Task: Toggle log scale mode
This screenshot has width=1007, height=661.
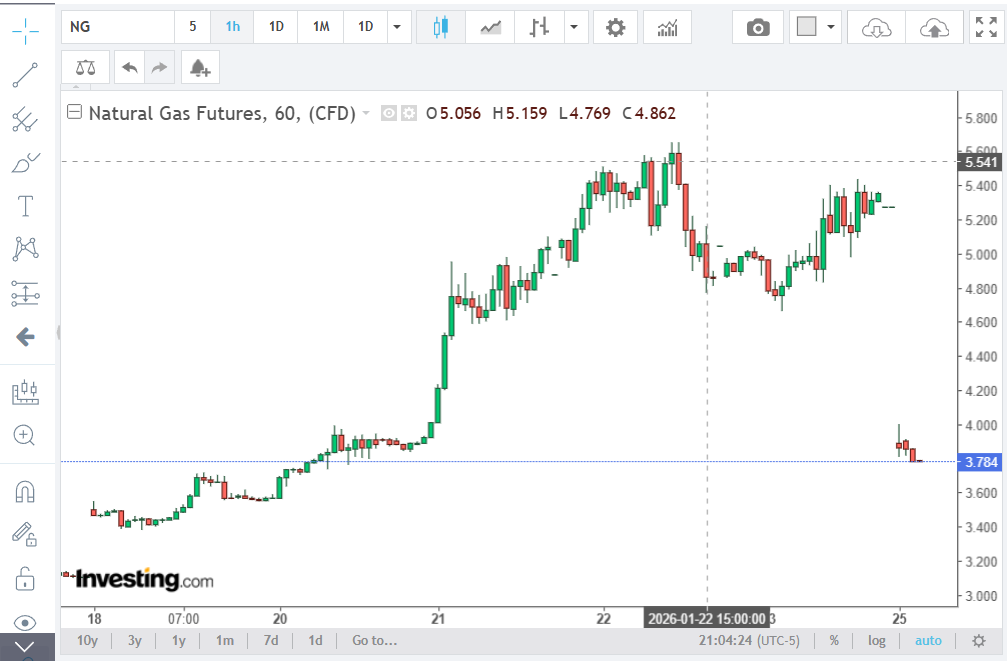Action: tap(877, 640)
